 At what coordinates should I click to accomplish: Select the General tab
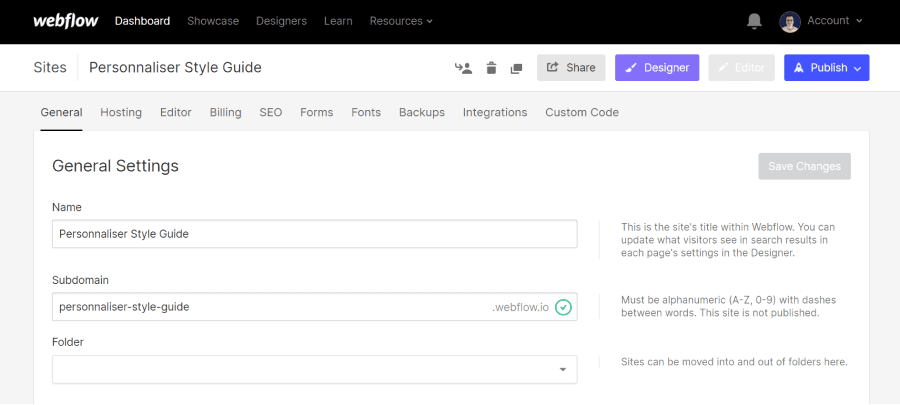61,112
